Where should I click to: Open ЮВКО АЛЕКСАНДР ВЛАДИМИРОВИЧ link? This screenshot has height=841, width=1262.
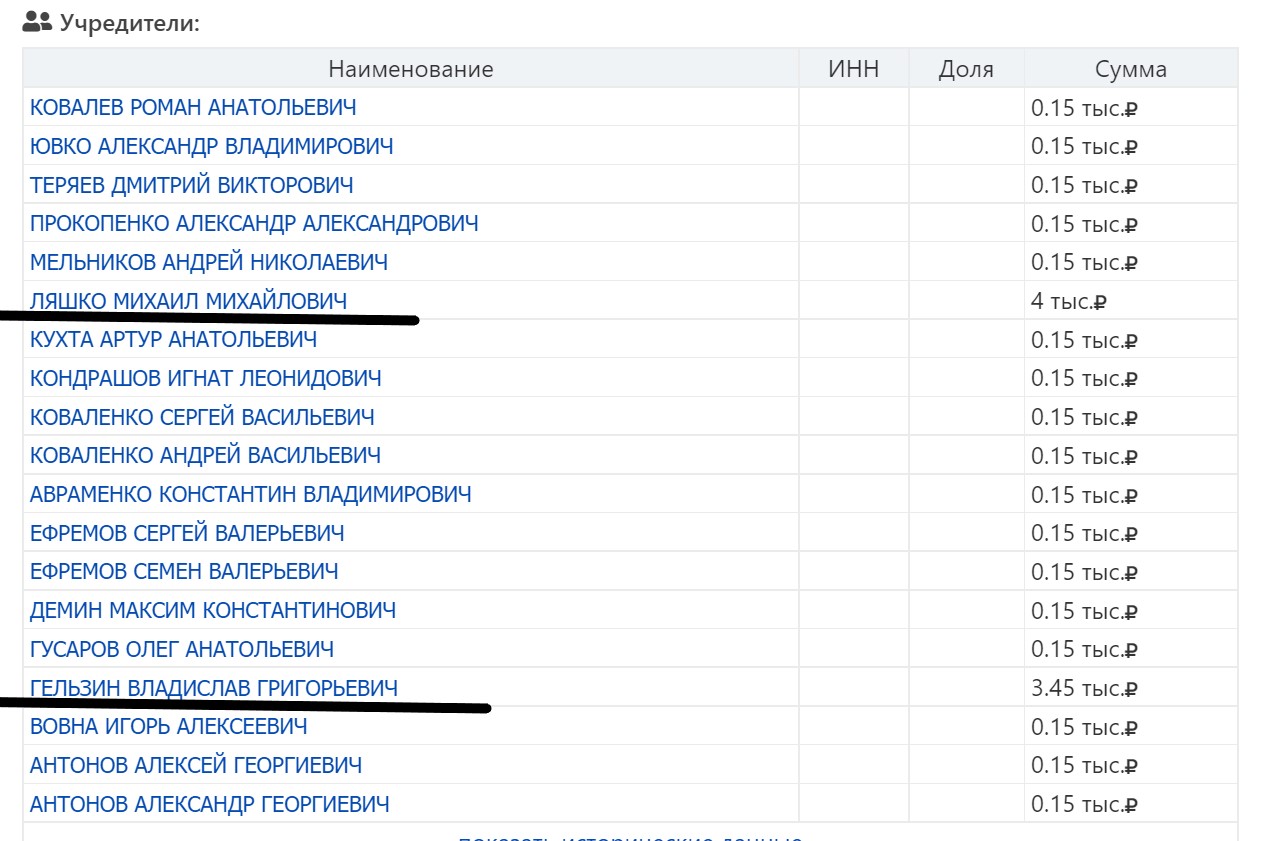pos(211,146)
